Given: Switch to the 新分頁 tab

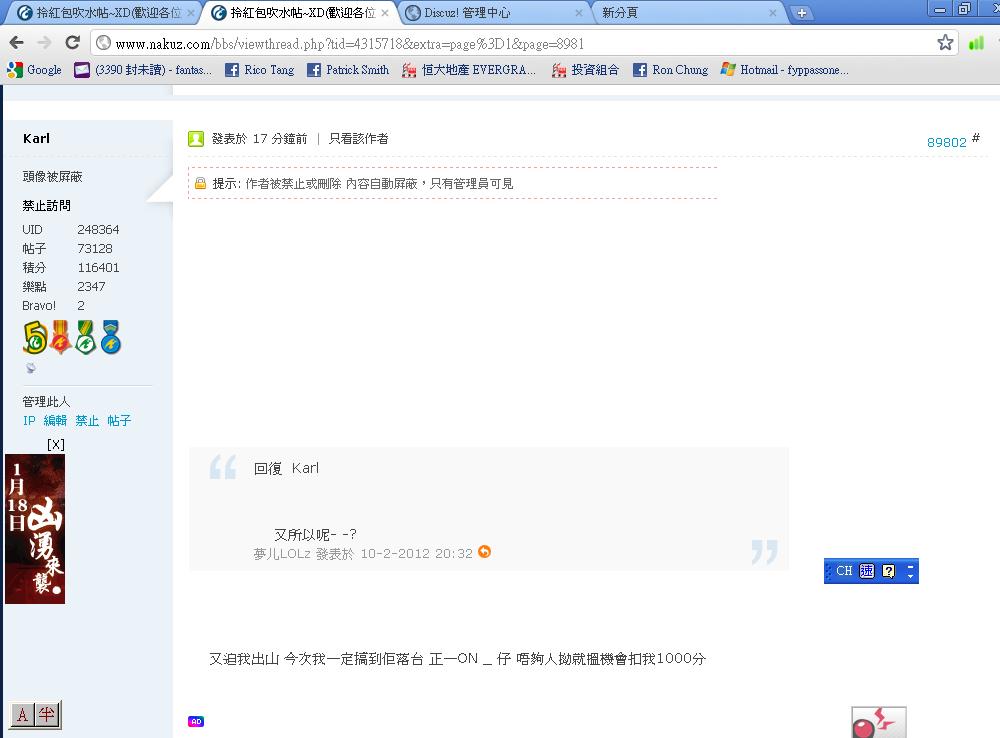Looking at the screenshot, I should [686, 13].
